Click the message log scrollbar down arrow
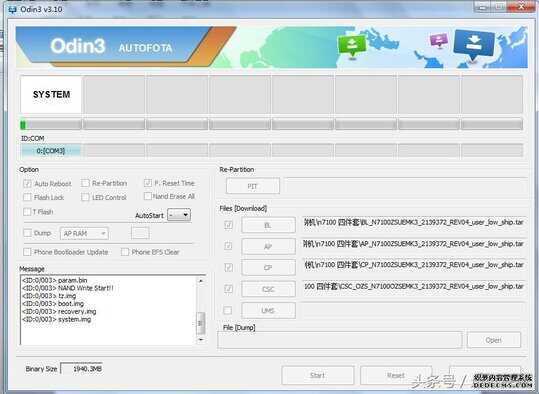The image size is (539, 394). 201,340
